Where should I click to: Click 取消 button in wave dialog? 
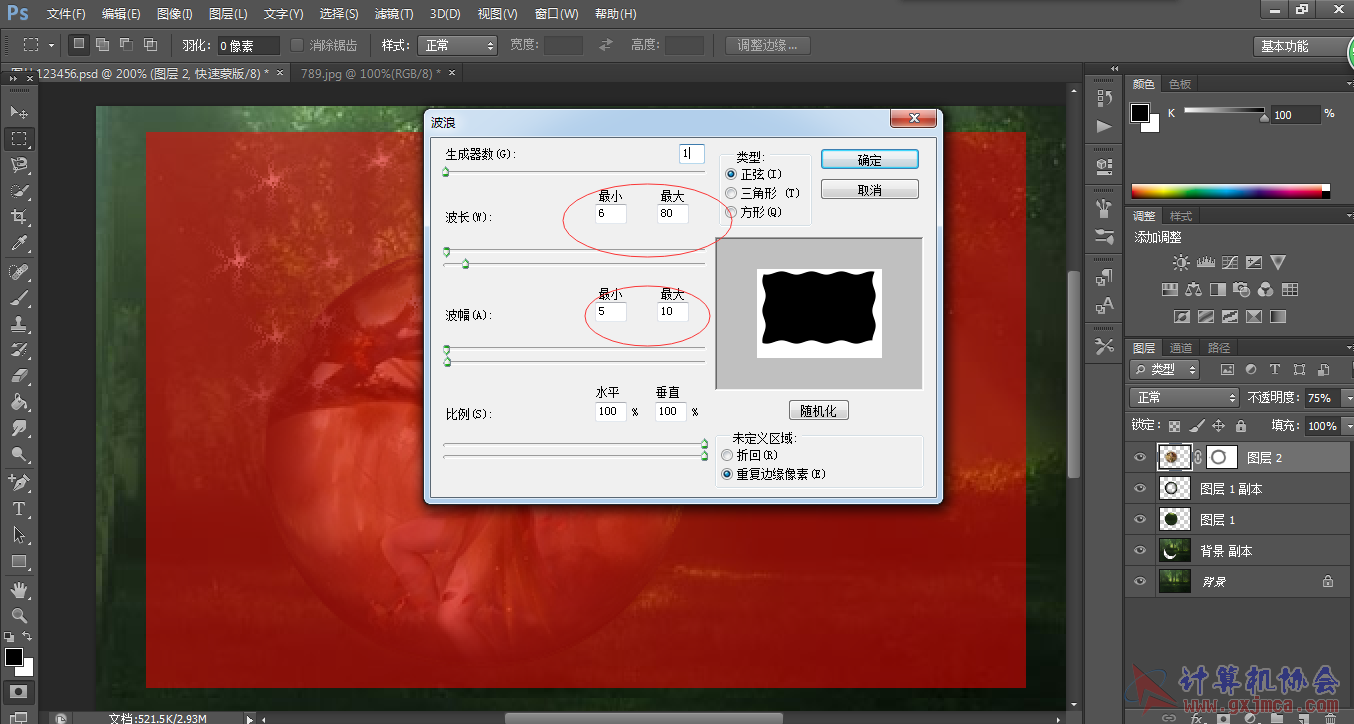870,190
